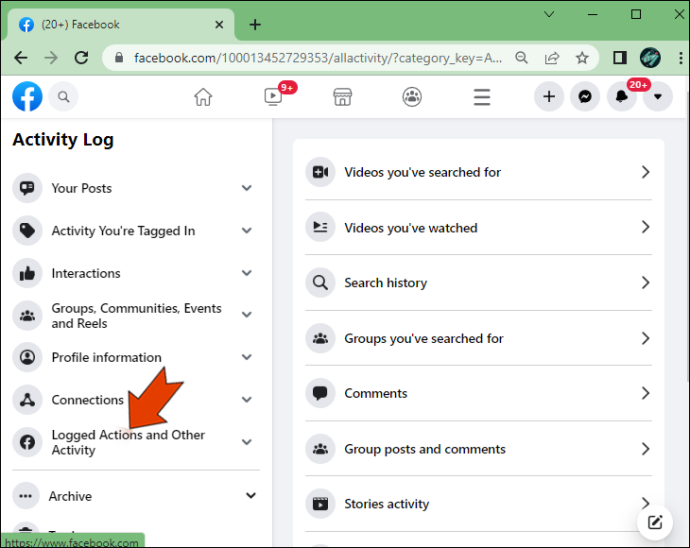
Task: Click the Facebook logo icon
Action: 27,96
